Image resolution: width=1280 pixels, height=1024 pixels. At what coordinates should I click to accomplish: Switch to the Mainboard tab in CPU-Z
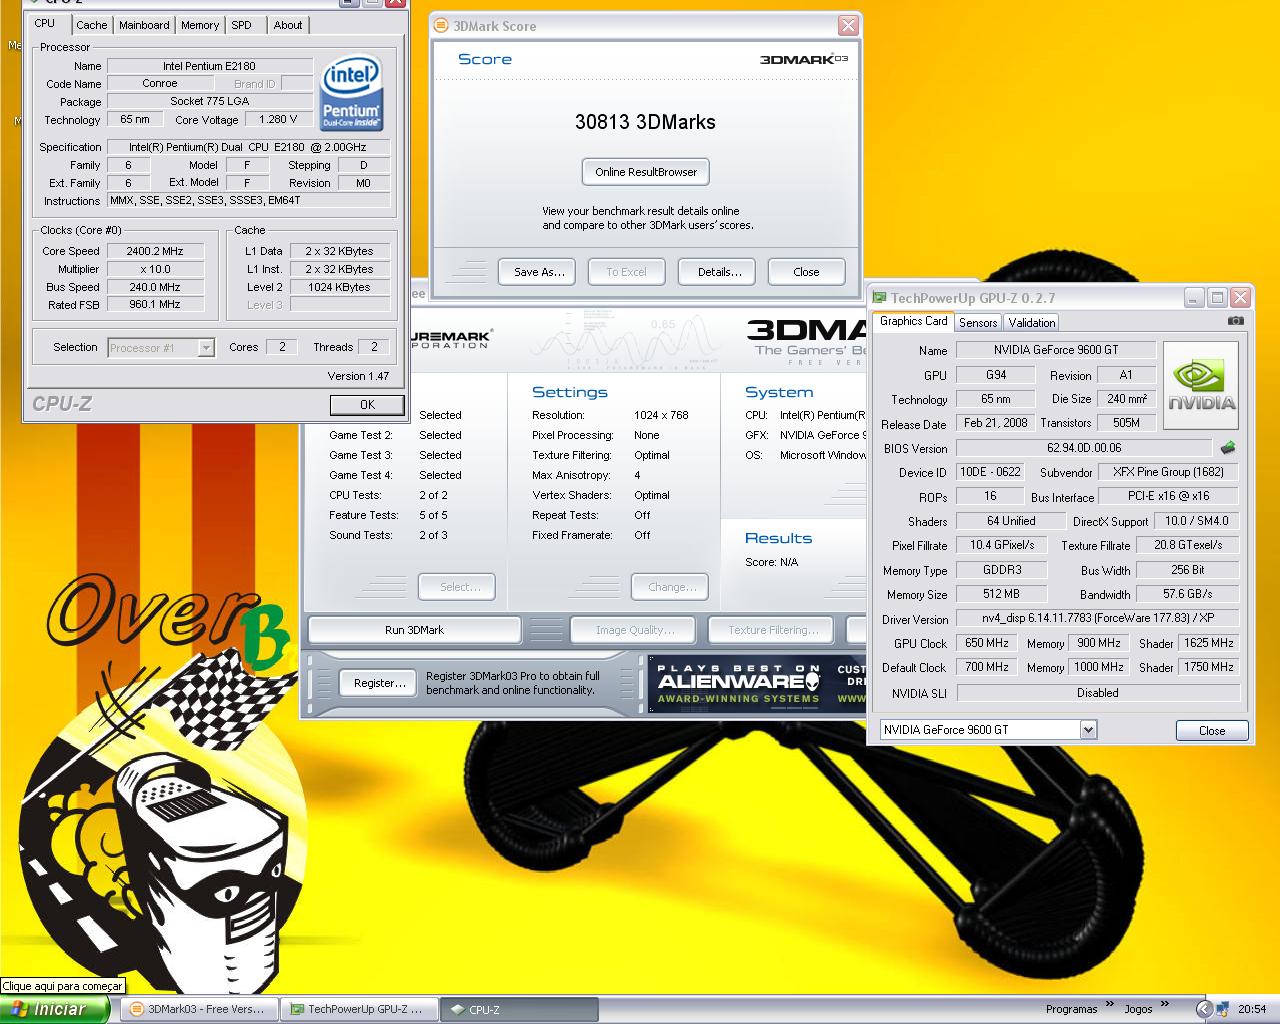[x=144, y=25]
